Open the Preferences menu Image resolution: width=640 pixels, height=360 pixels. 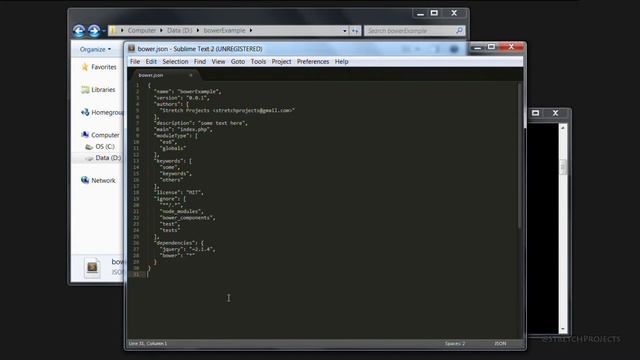point(313,62)
